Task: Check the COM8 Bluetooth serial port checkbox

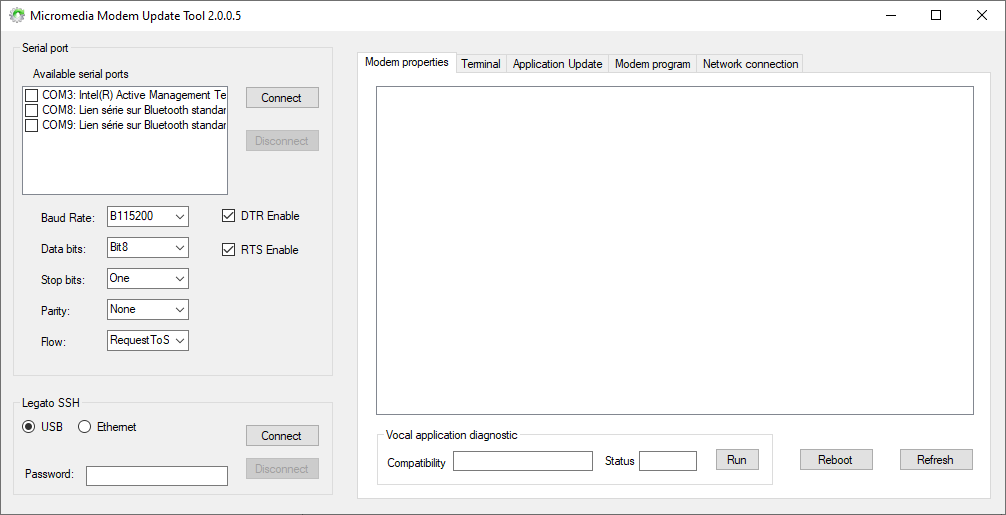Action: coord(32,110)
